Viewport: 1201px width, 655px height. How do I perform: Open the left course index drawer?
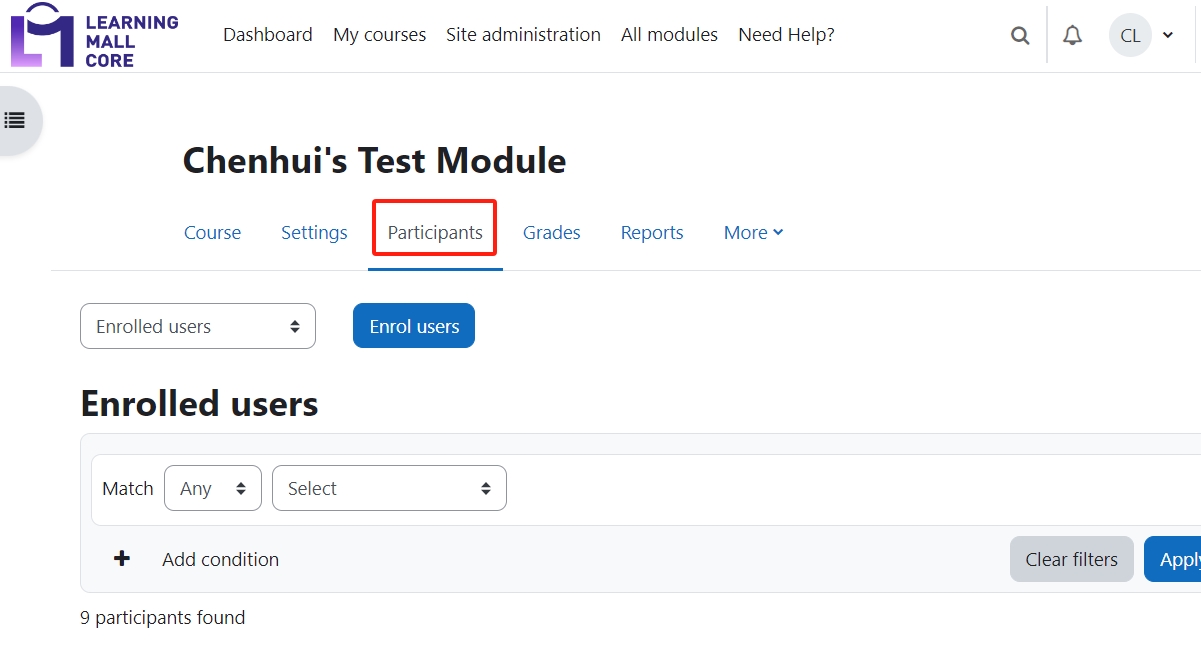[14, 120]
